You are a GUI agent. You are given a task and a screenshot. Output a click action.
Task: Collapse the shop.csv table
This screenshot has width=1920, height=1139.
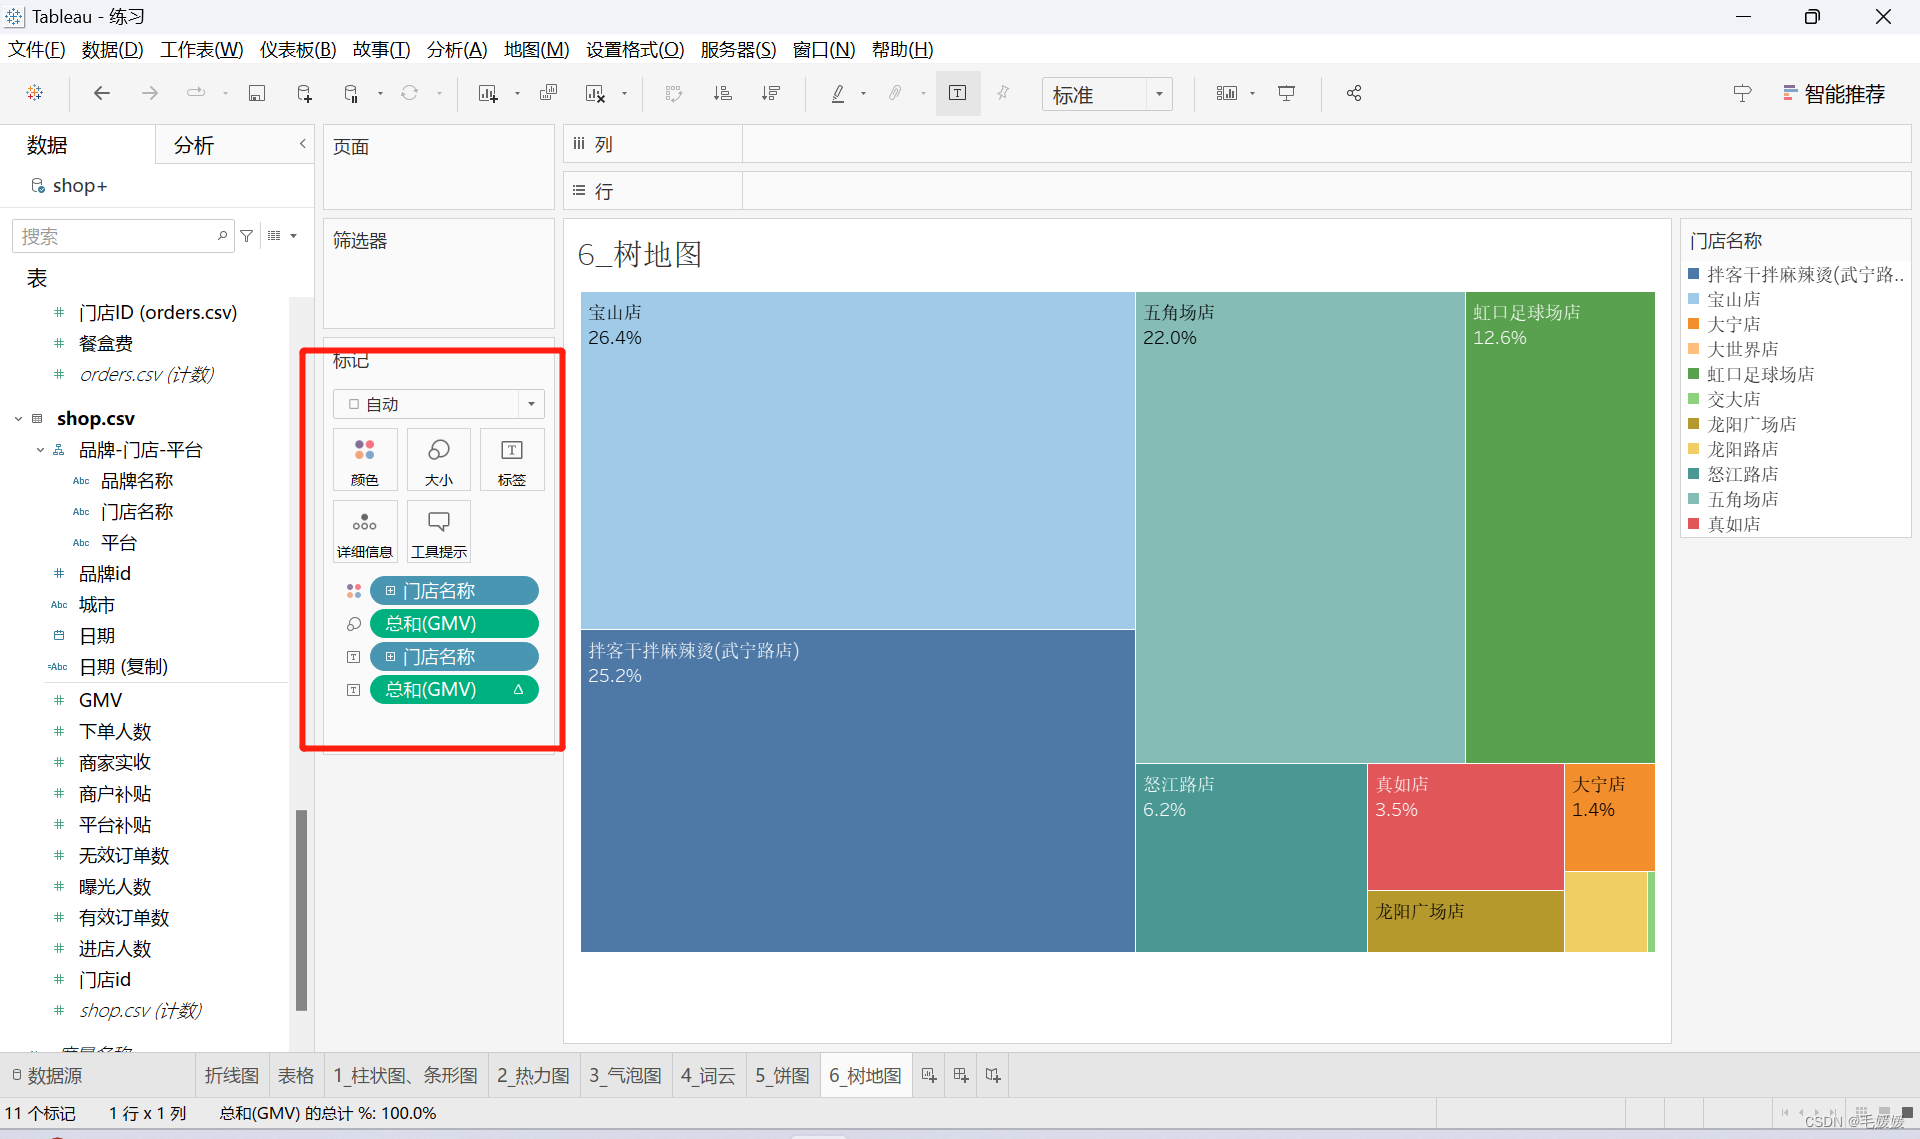[x=18, y=419]
